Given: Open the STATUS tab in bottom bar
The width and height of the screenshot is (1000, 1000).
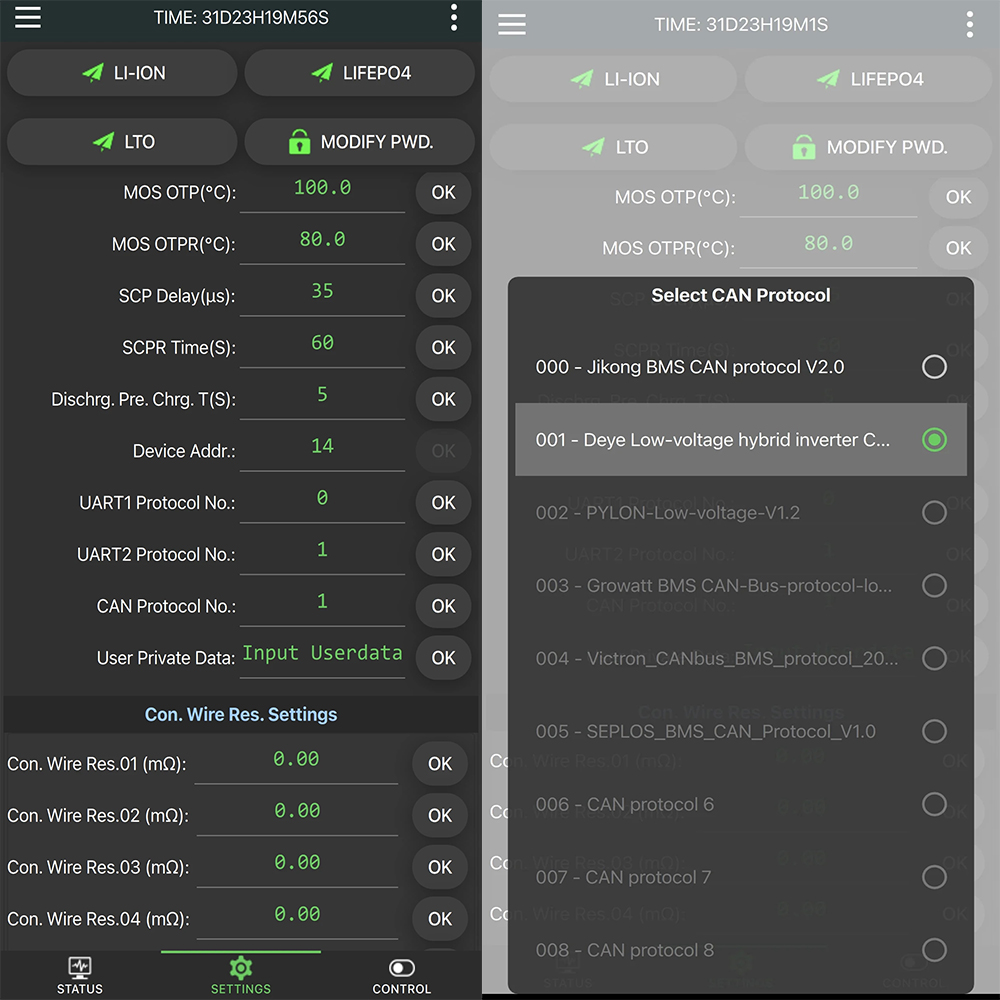Looking at the screenshot, I should [x=80, y=975].
